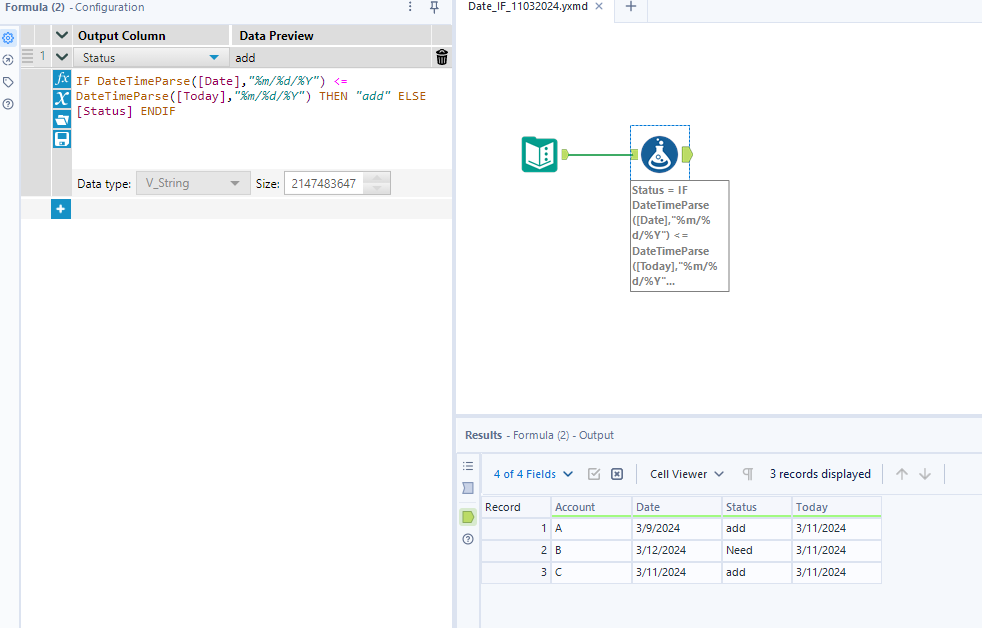Image resolution: width=982 pixels, height=628 pixels.
Task: Switch to the Date_IF_11032024.yxmd tab
Action: [528, 6]
